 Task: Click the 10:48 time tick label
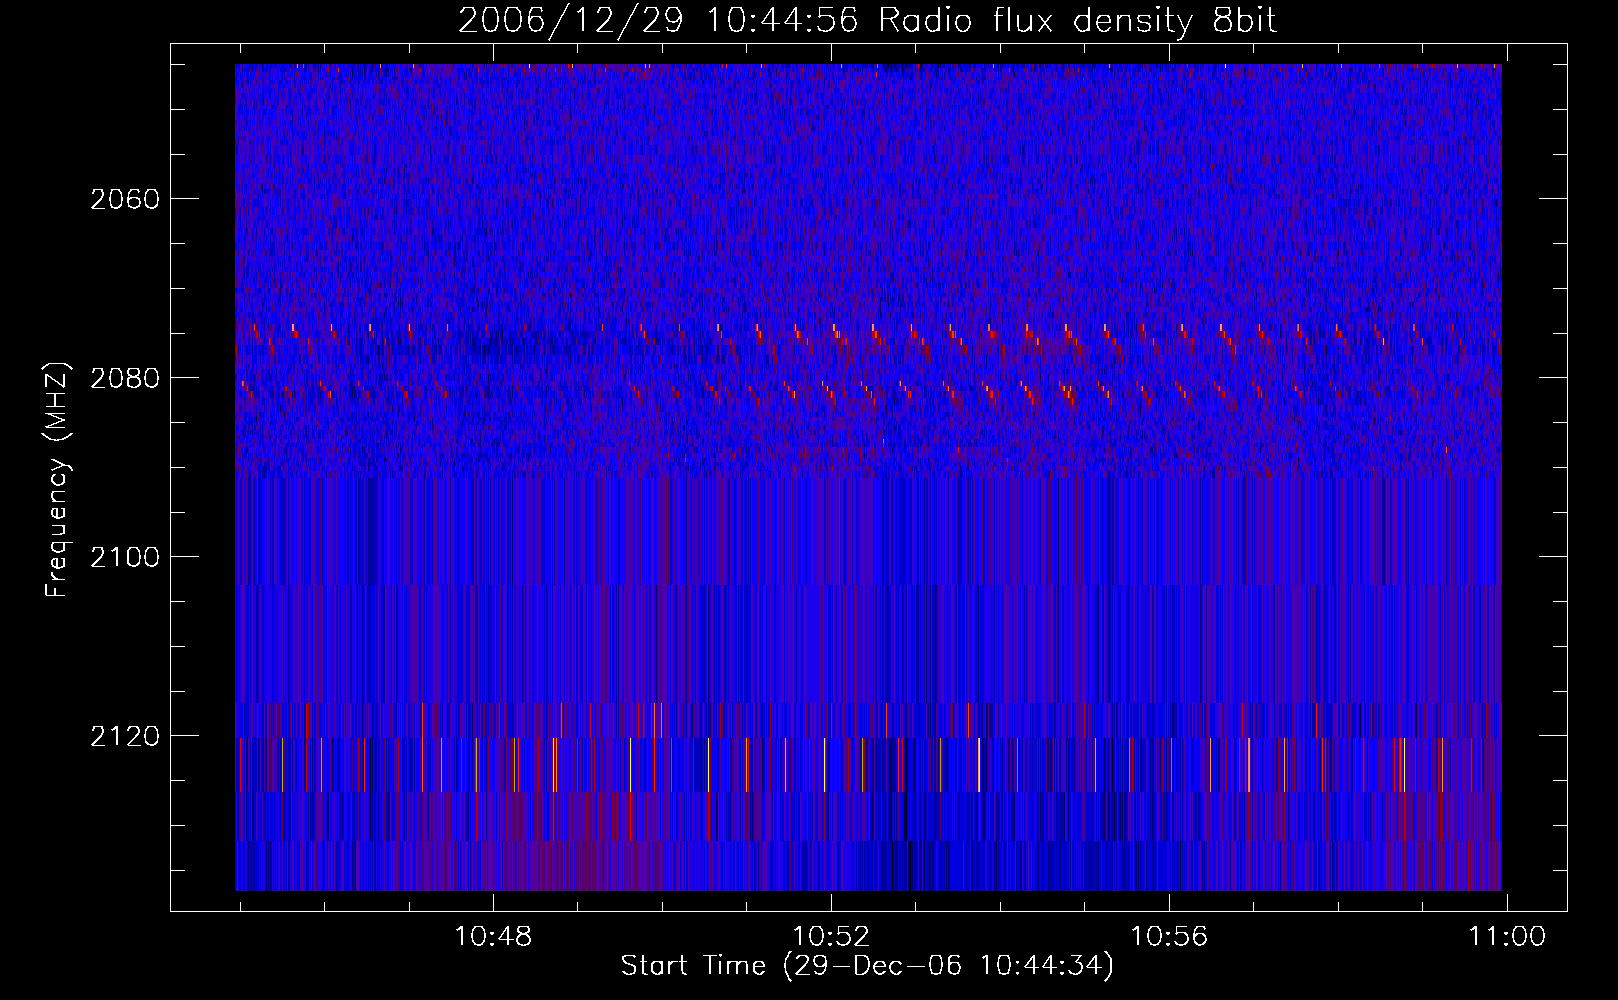(493, 937)
